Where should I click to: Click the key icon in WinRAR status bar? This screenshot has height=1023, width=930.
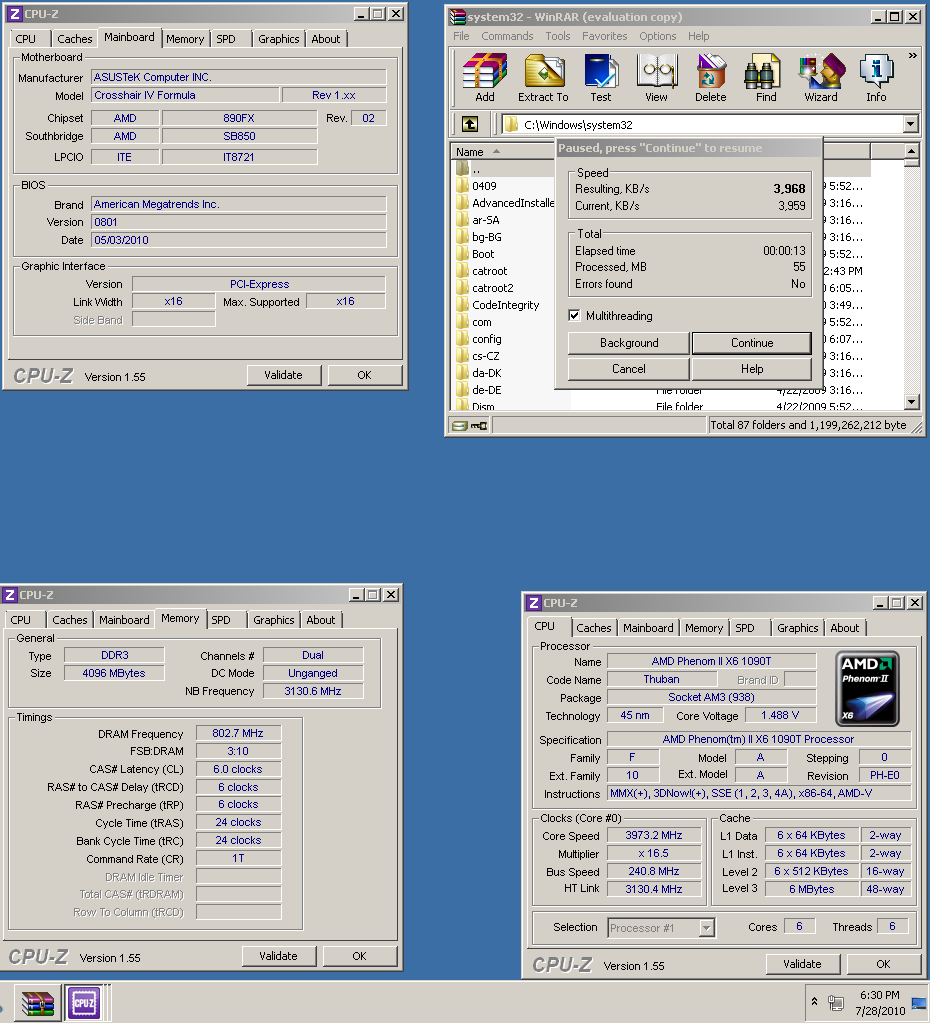click(479, 426)
